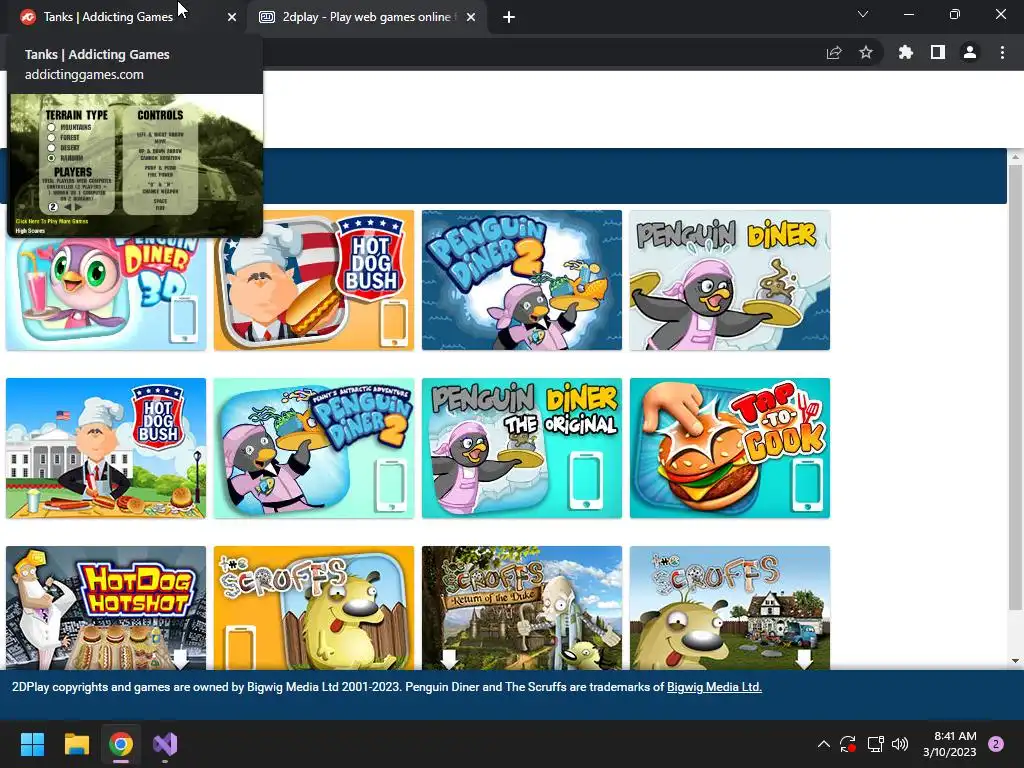The width and height of the screenshot is (1024, 768).
Task: Switch to the 2dplay web games tab
Action: tap(367, 17)
